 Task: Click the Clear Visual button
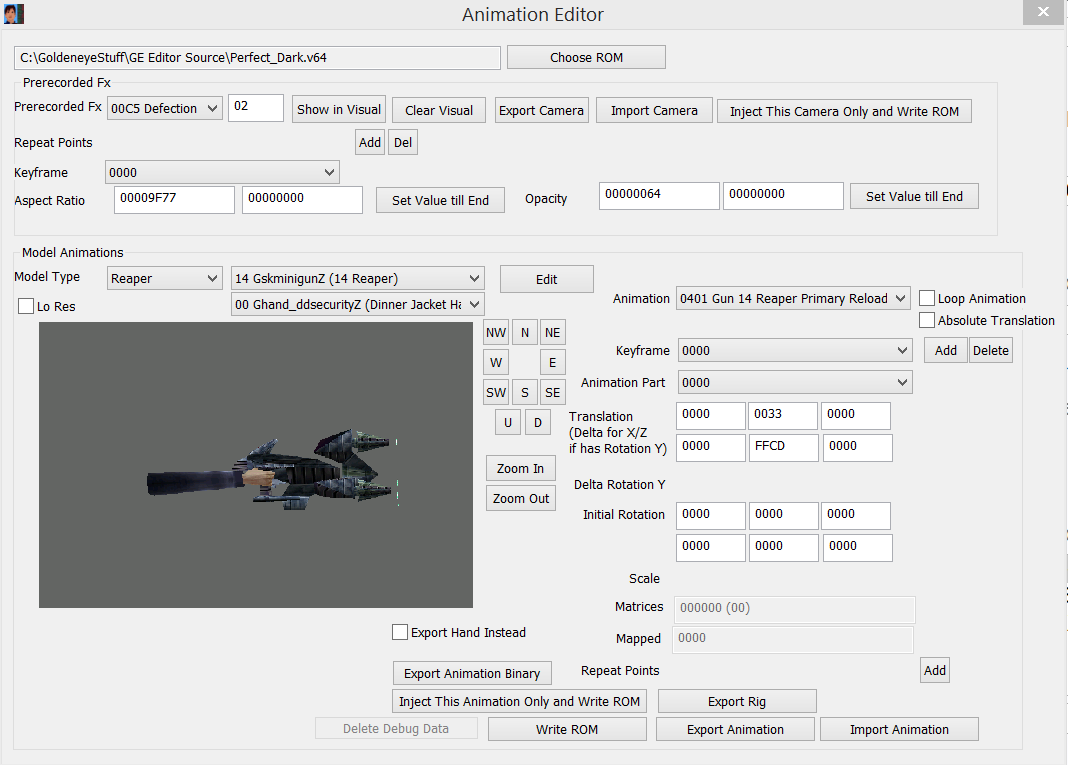pyautogui.click(x=439, y=110)
